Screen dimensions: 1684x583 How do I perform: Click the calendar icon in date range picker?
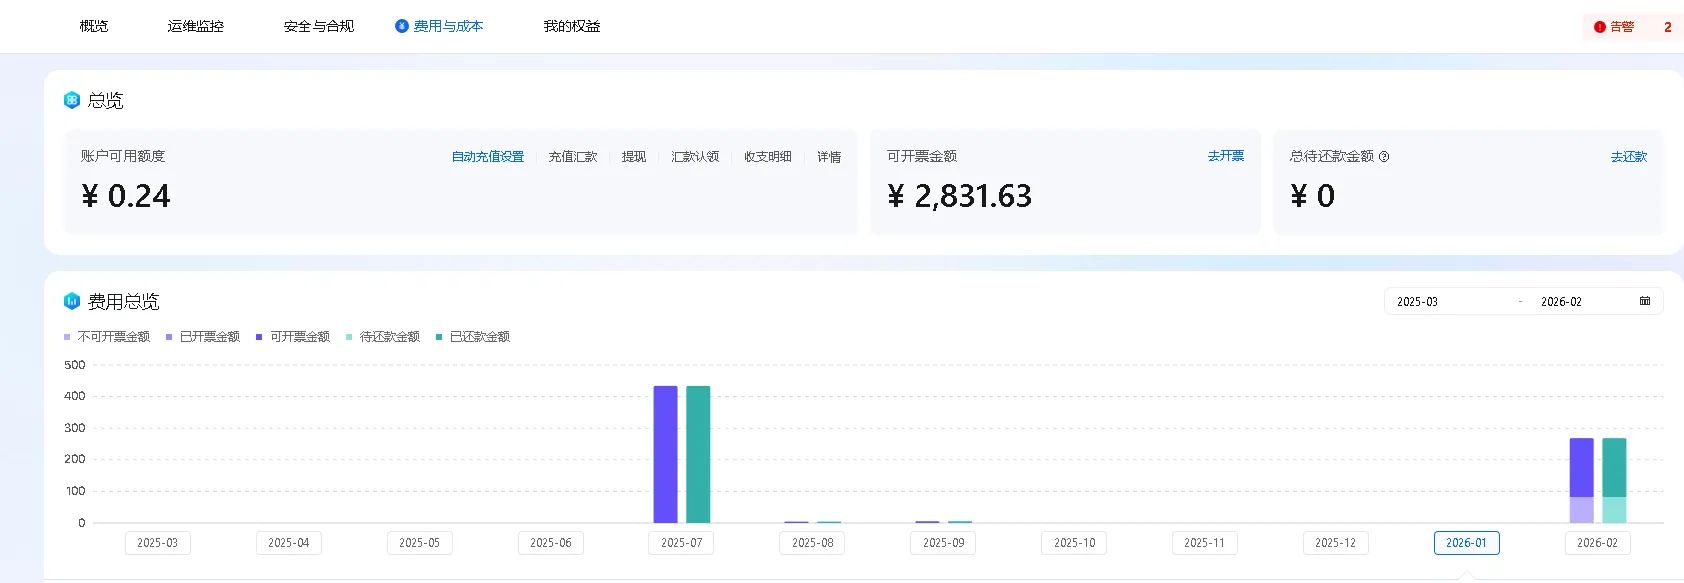click(x=1645, y=301)
